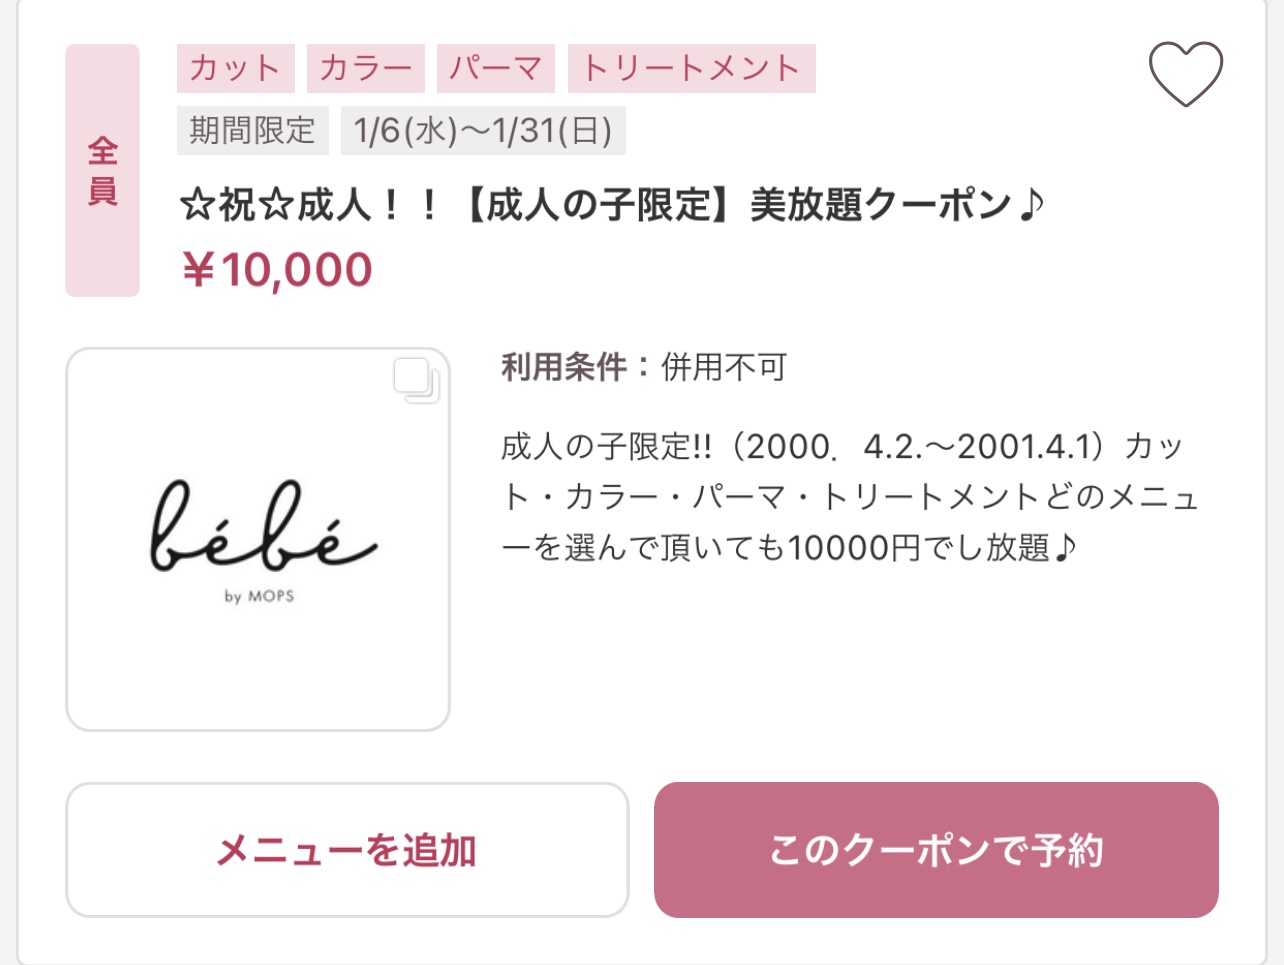The width and height of the screenshot is (1284, 965).
Task: Click the 利用条件 label
Action: (564, 367)
